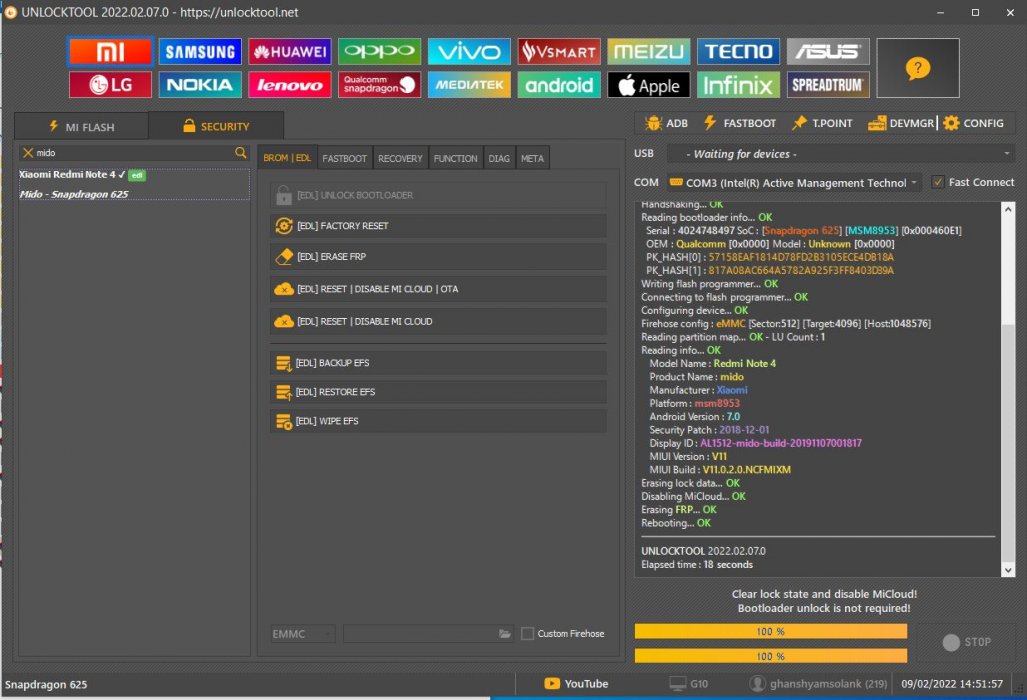1027x700 pixels.
Task: Select the Spreadtrum logo
Action: 828,84
